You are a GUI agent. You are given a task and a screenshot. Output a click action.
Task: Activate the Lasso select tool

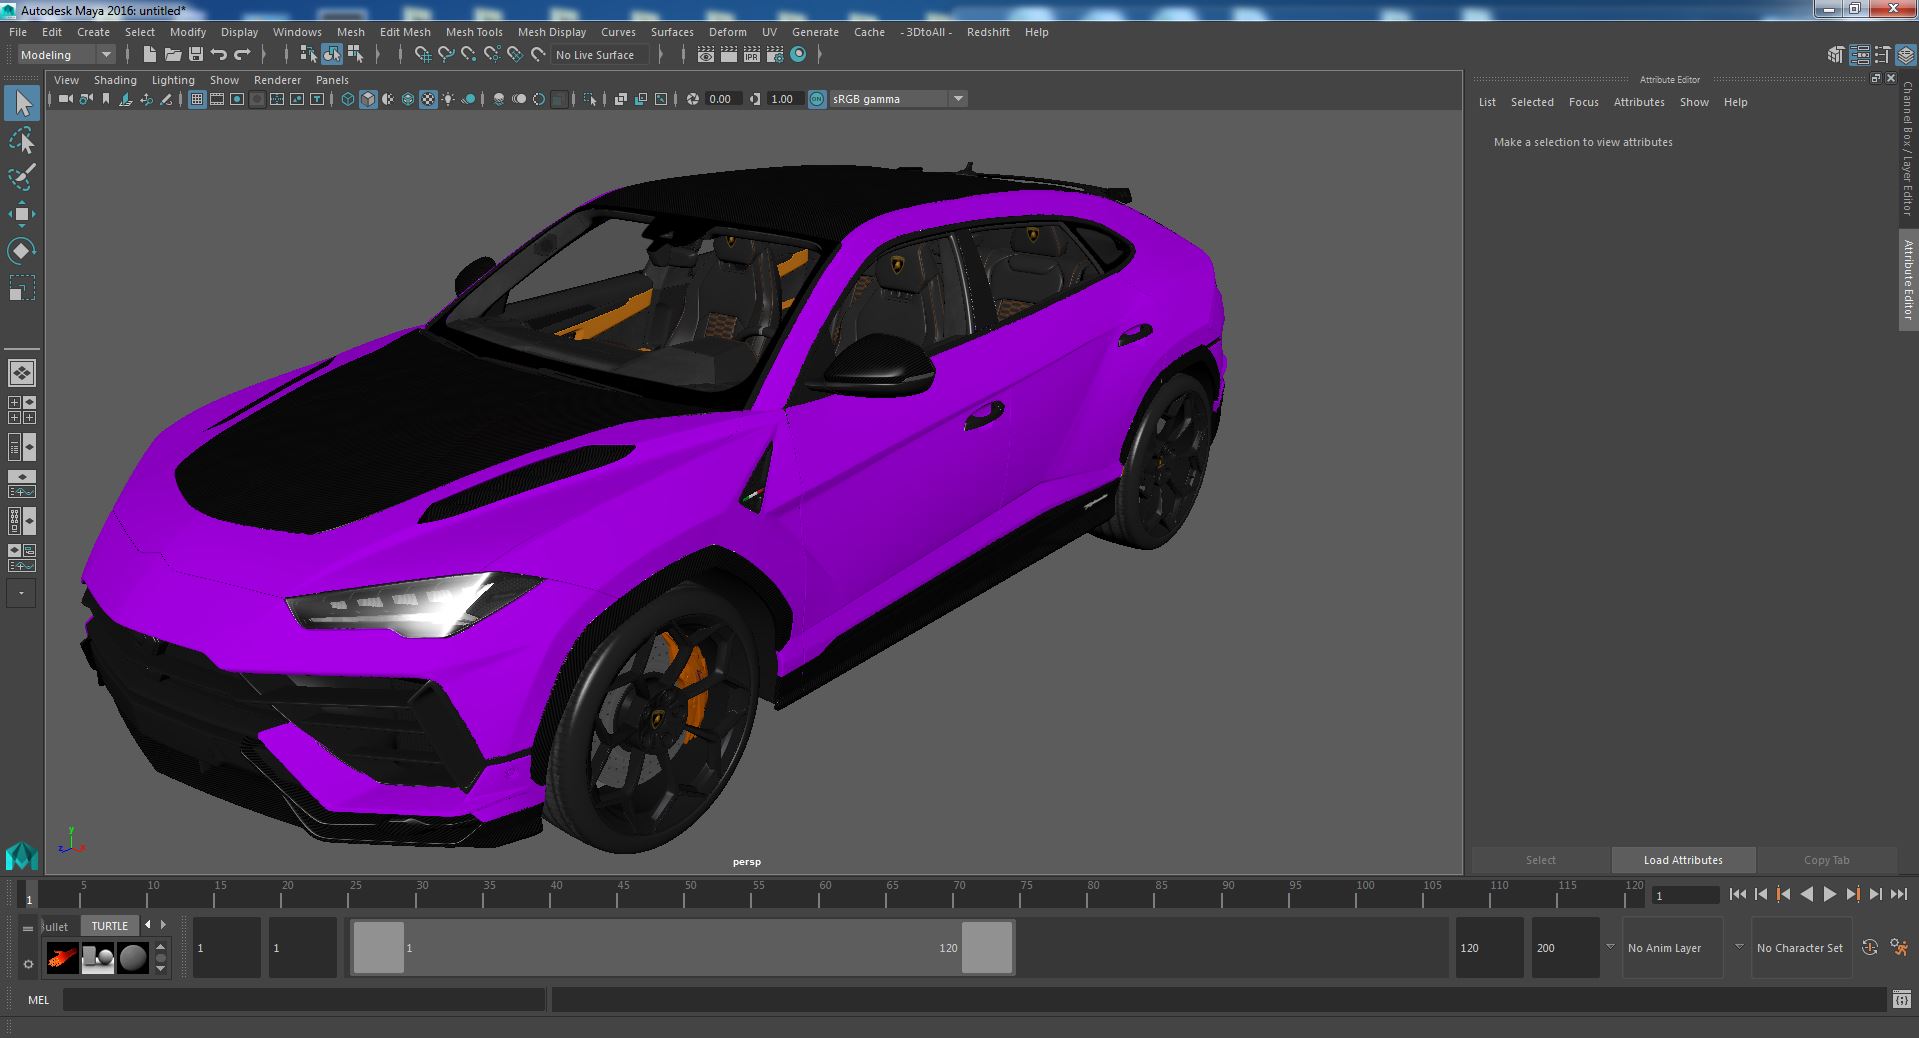click(x=22, y=141)
